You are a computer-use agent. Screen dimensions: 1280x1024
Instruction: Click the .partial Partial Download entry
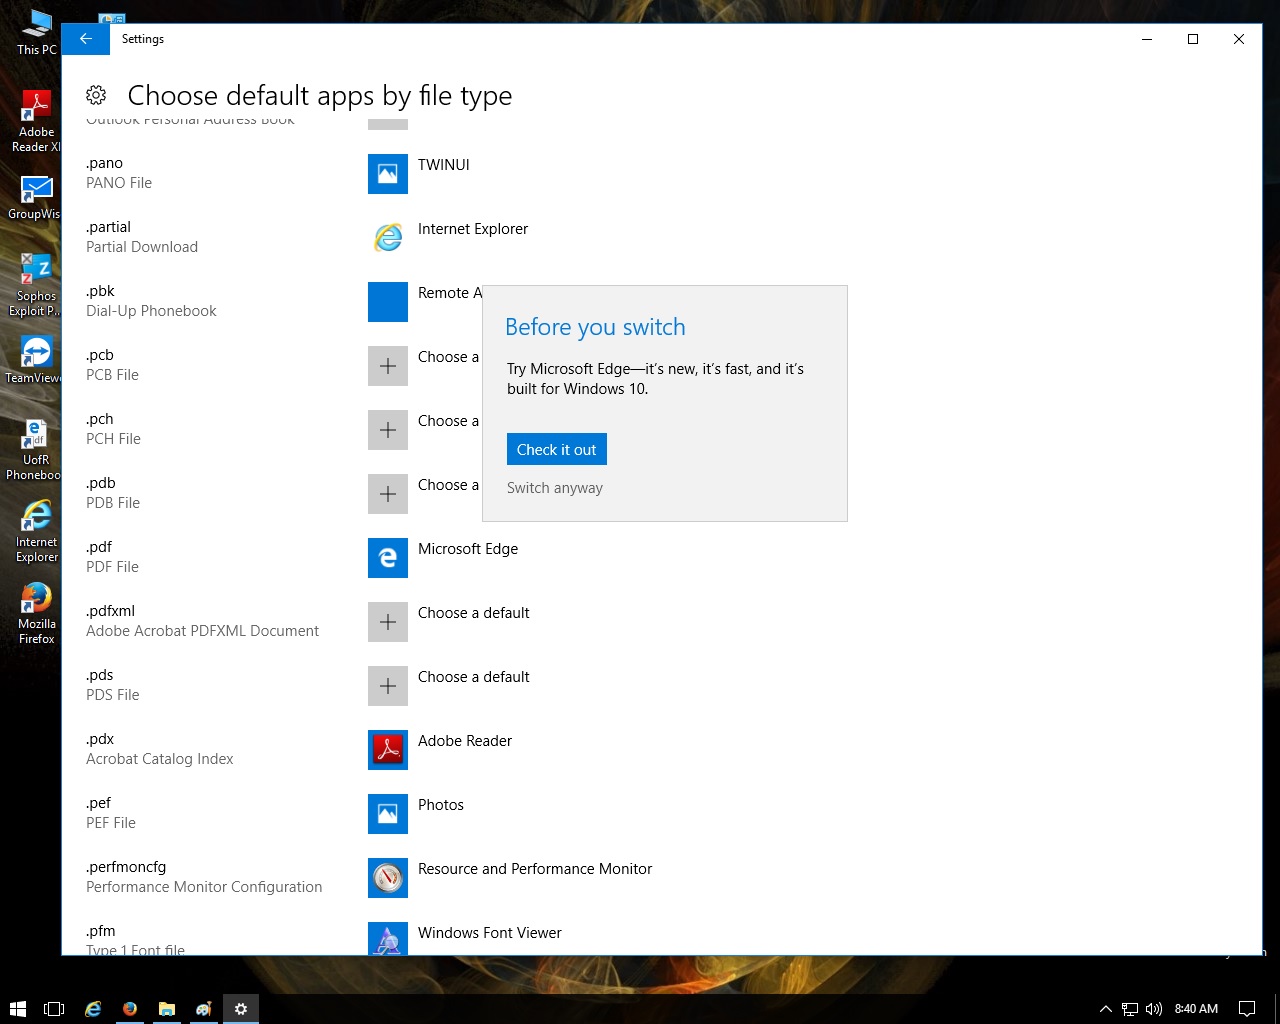tap(142, 237)
